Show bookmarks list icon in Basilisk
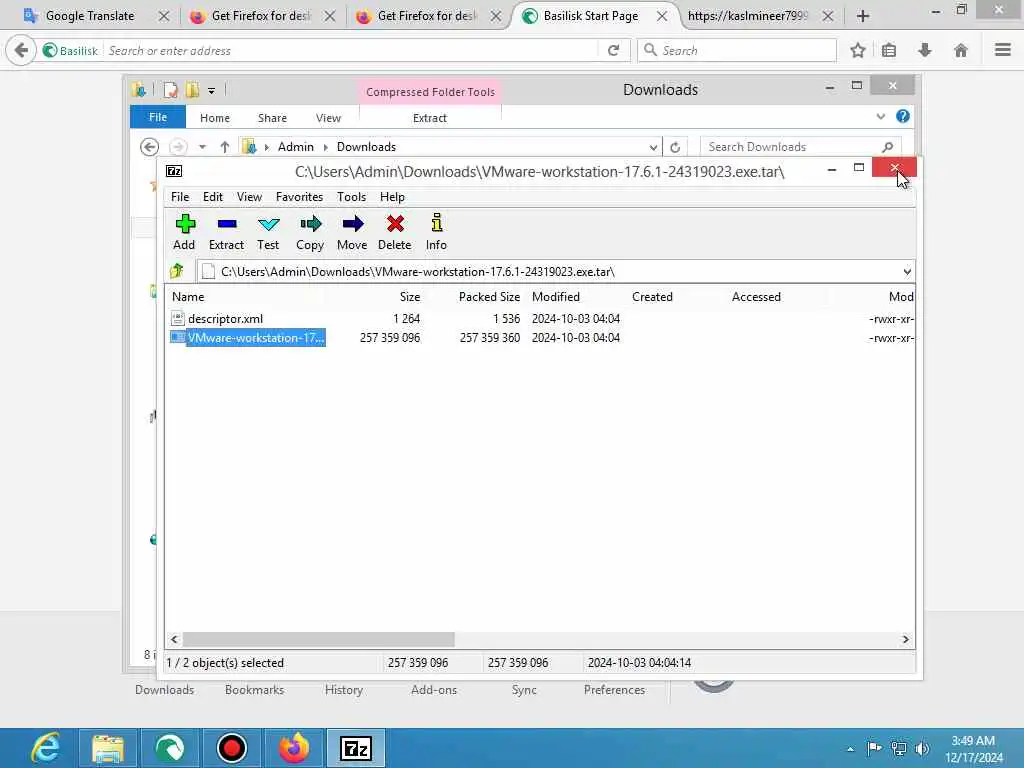This screenshot has height=768, width=1024. click(889, 50)
